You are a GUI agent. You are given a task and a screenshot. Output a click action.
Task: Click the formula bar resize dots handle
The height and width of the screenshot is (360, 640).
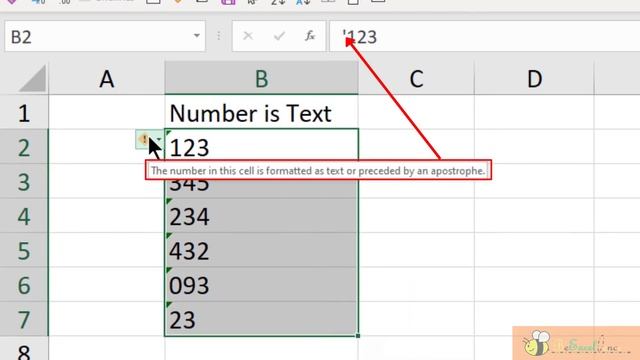tap(219, 36)
